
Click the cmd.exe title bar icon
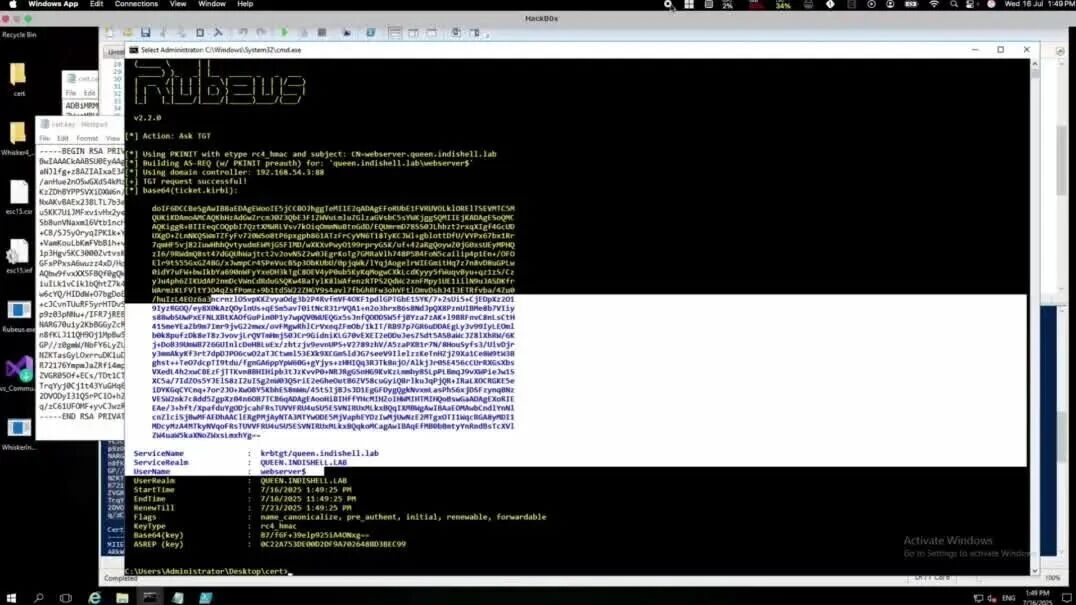(x=134, y=50)
